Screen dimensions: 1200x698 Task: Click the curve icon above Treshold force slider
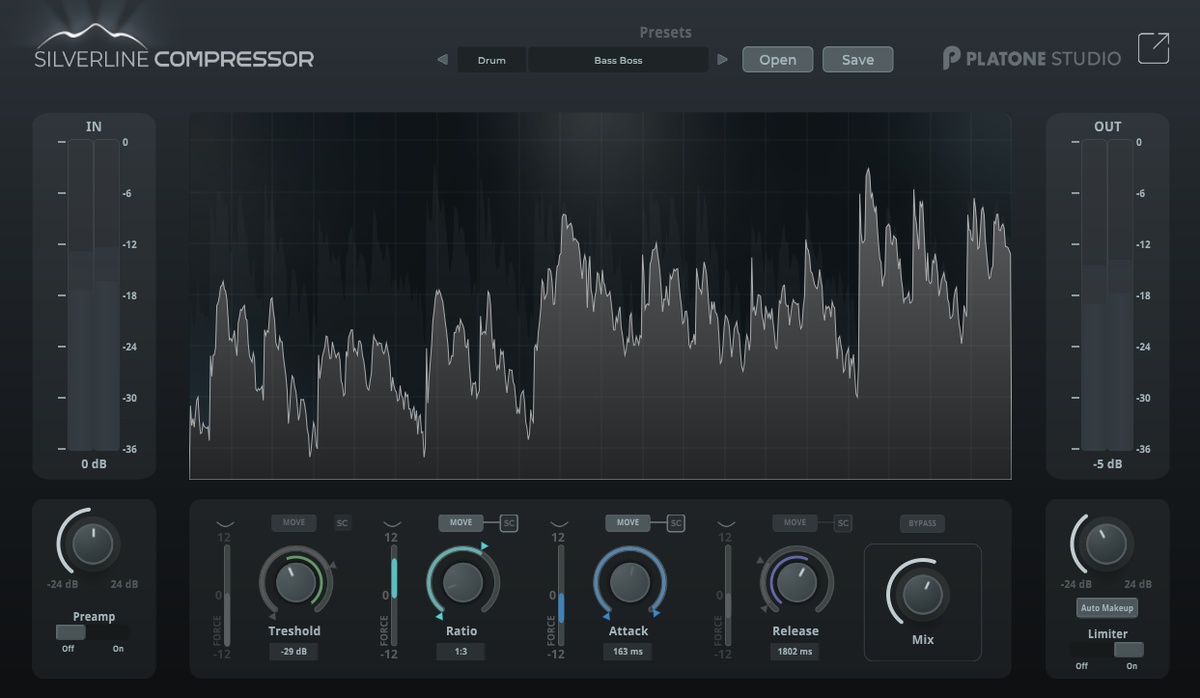pos(226,523)
